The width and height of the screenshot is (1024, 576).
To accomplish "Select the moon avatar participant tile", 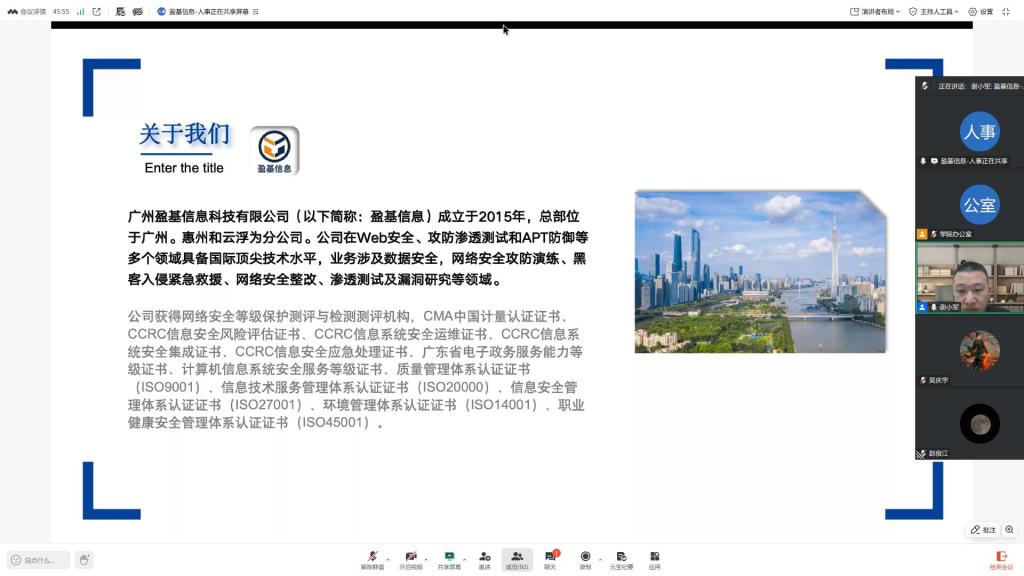I will [980, 424].
